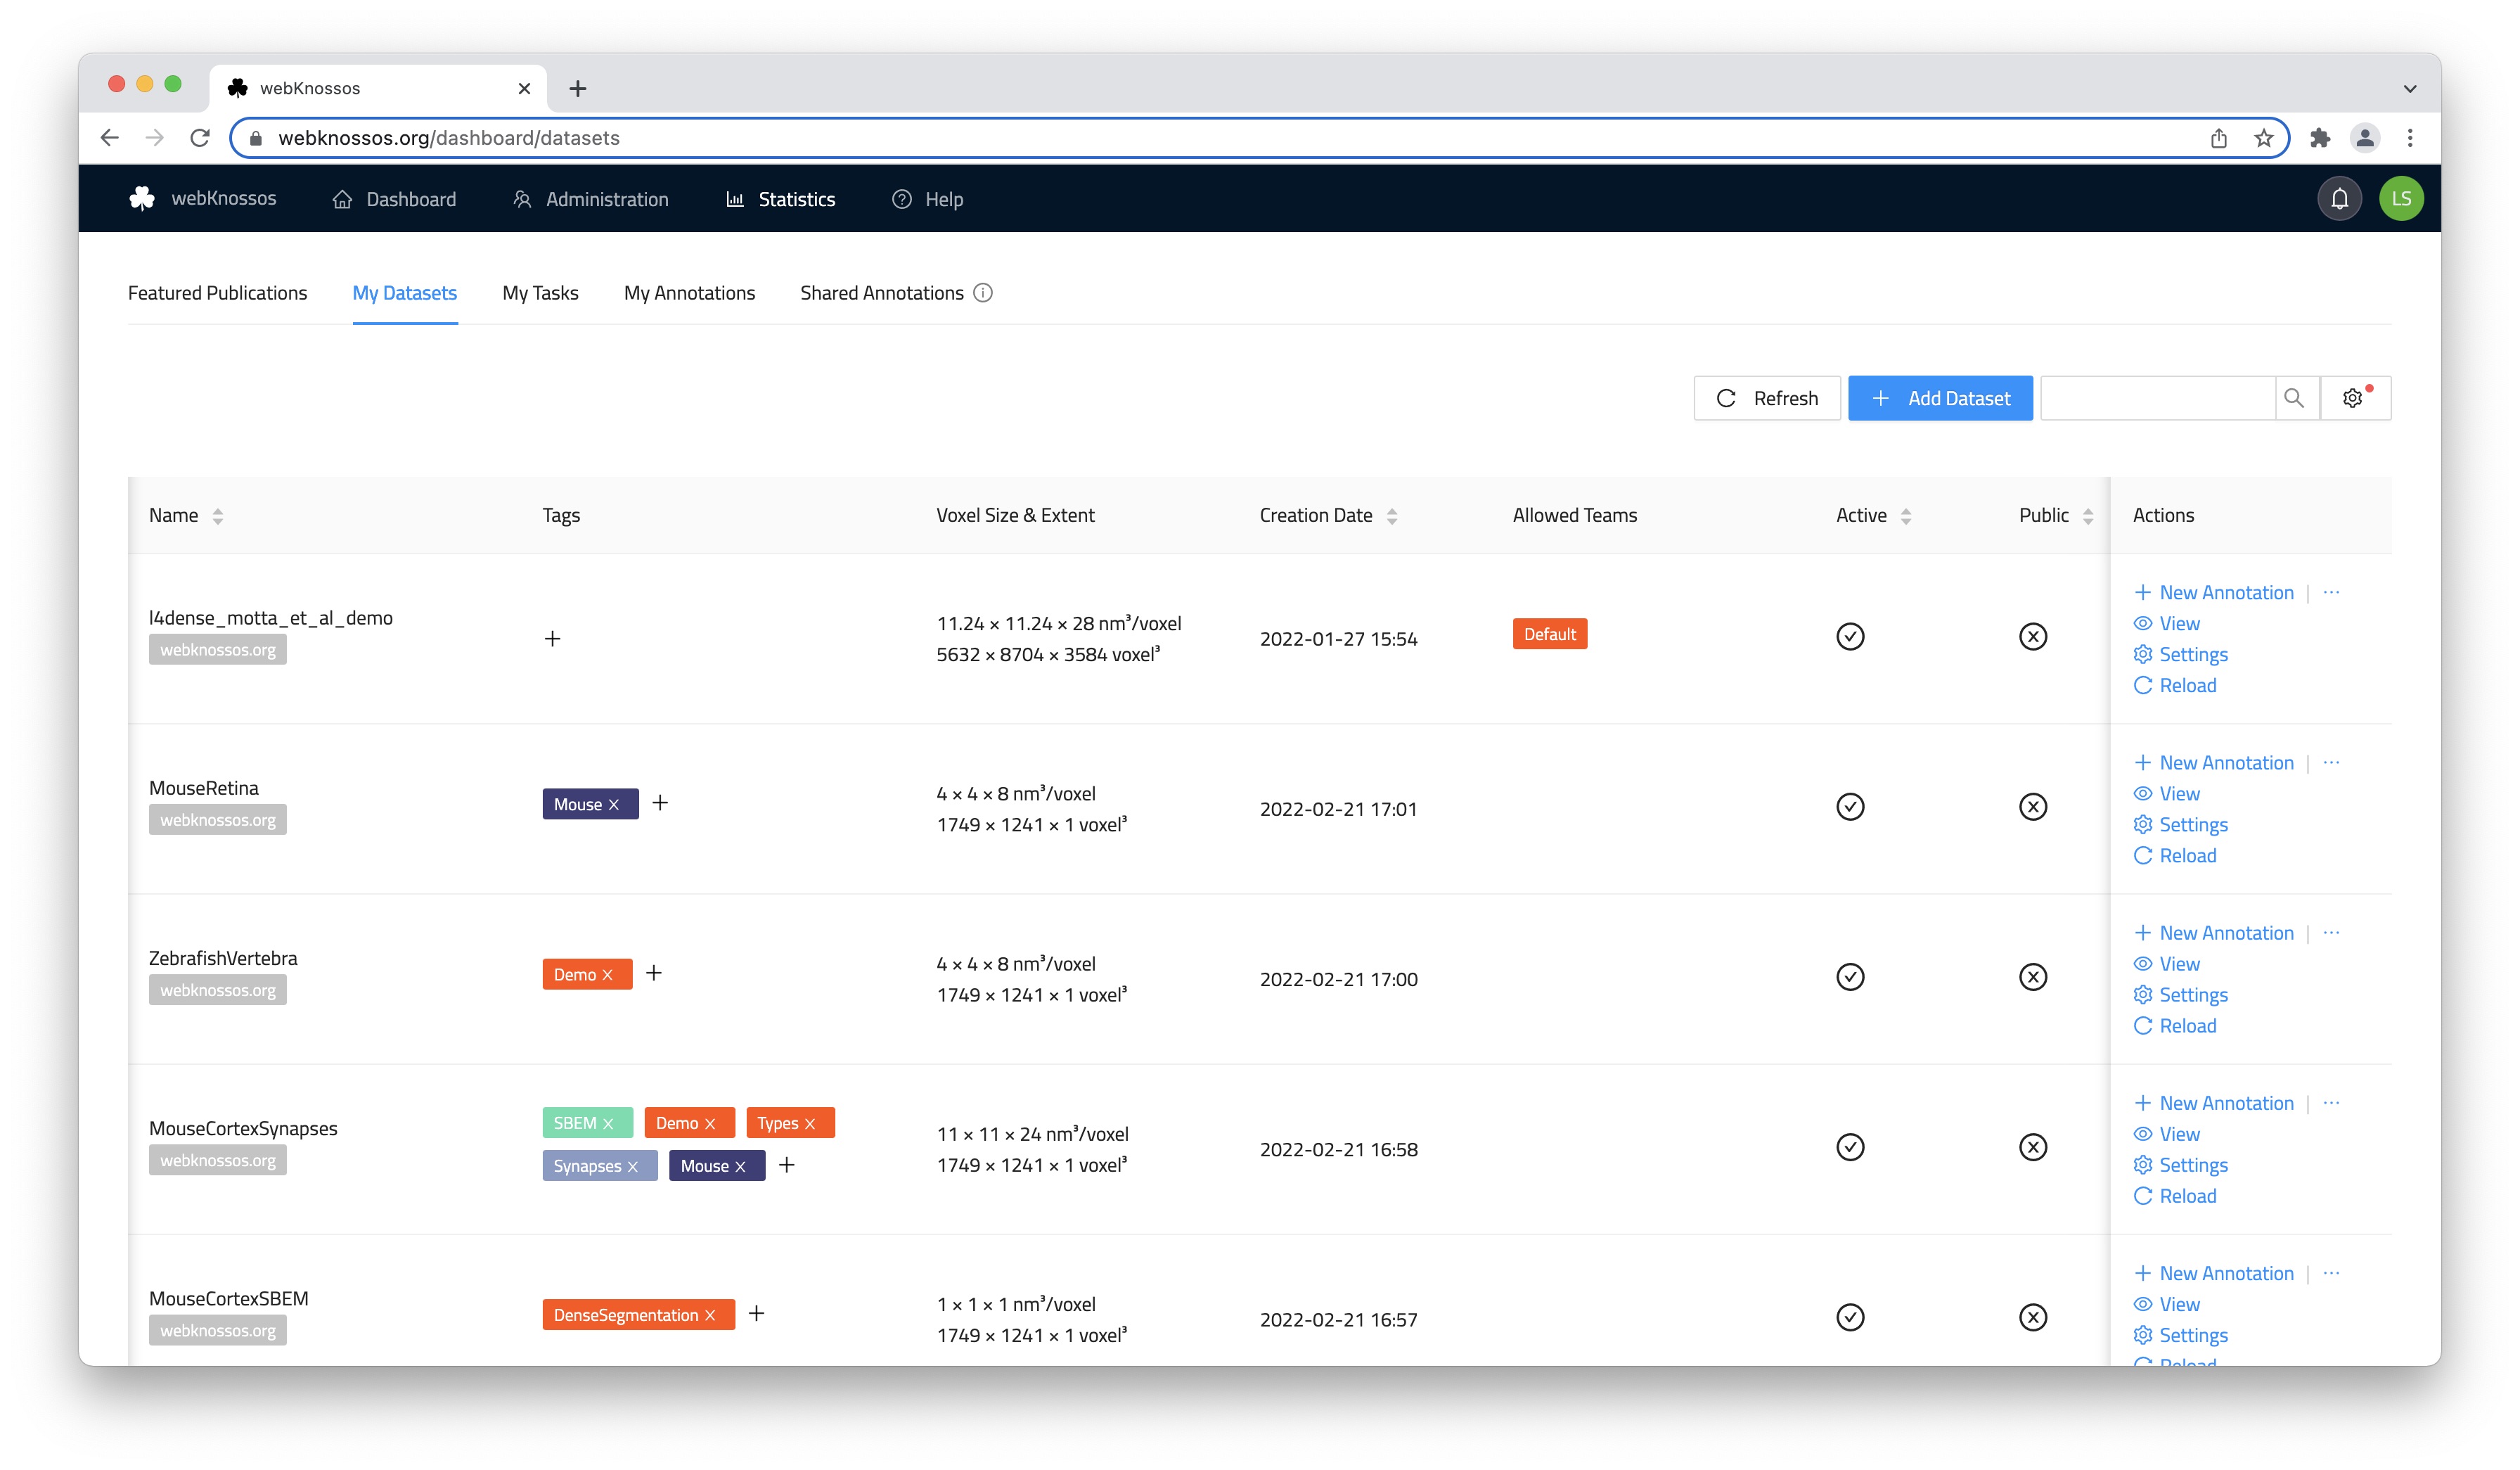The image size is (2520, 1470).
Task: Add a tag to MouseRetina with the plus icon
Action: click(660, 803)
